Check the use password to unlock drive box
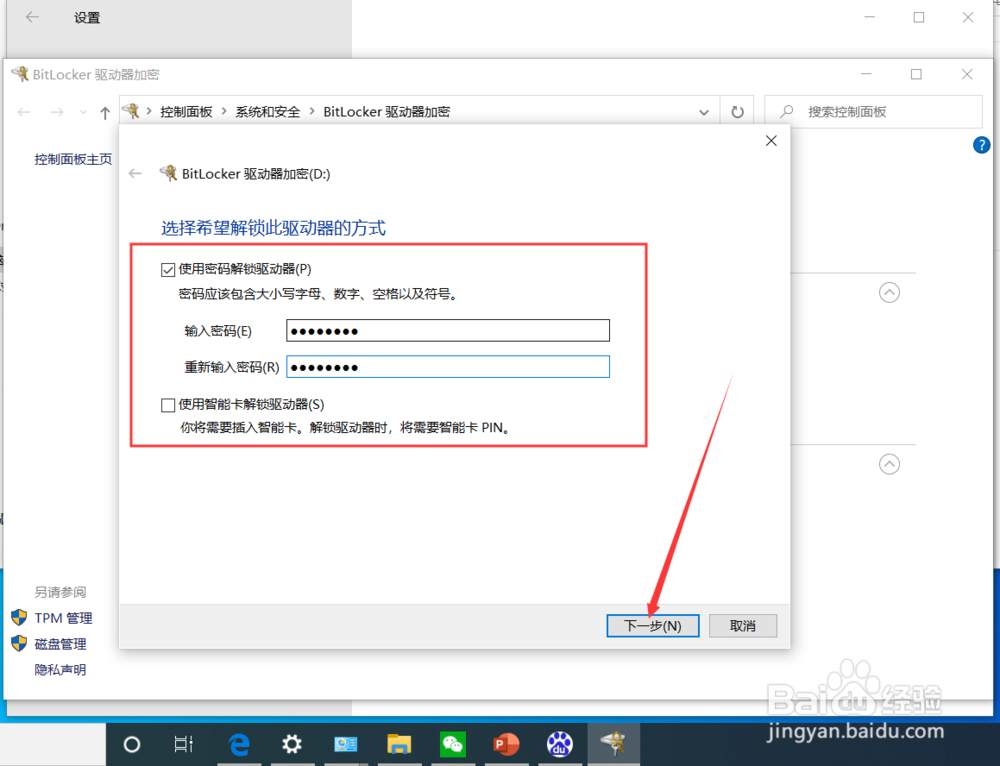1000x766 pixels. [x=168, y=270]
